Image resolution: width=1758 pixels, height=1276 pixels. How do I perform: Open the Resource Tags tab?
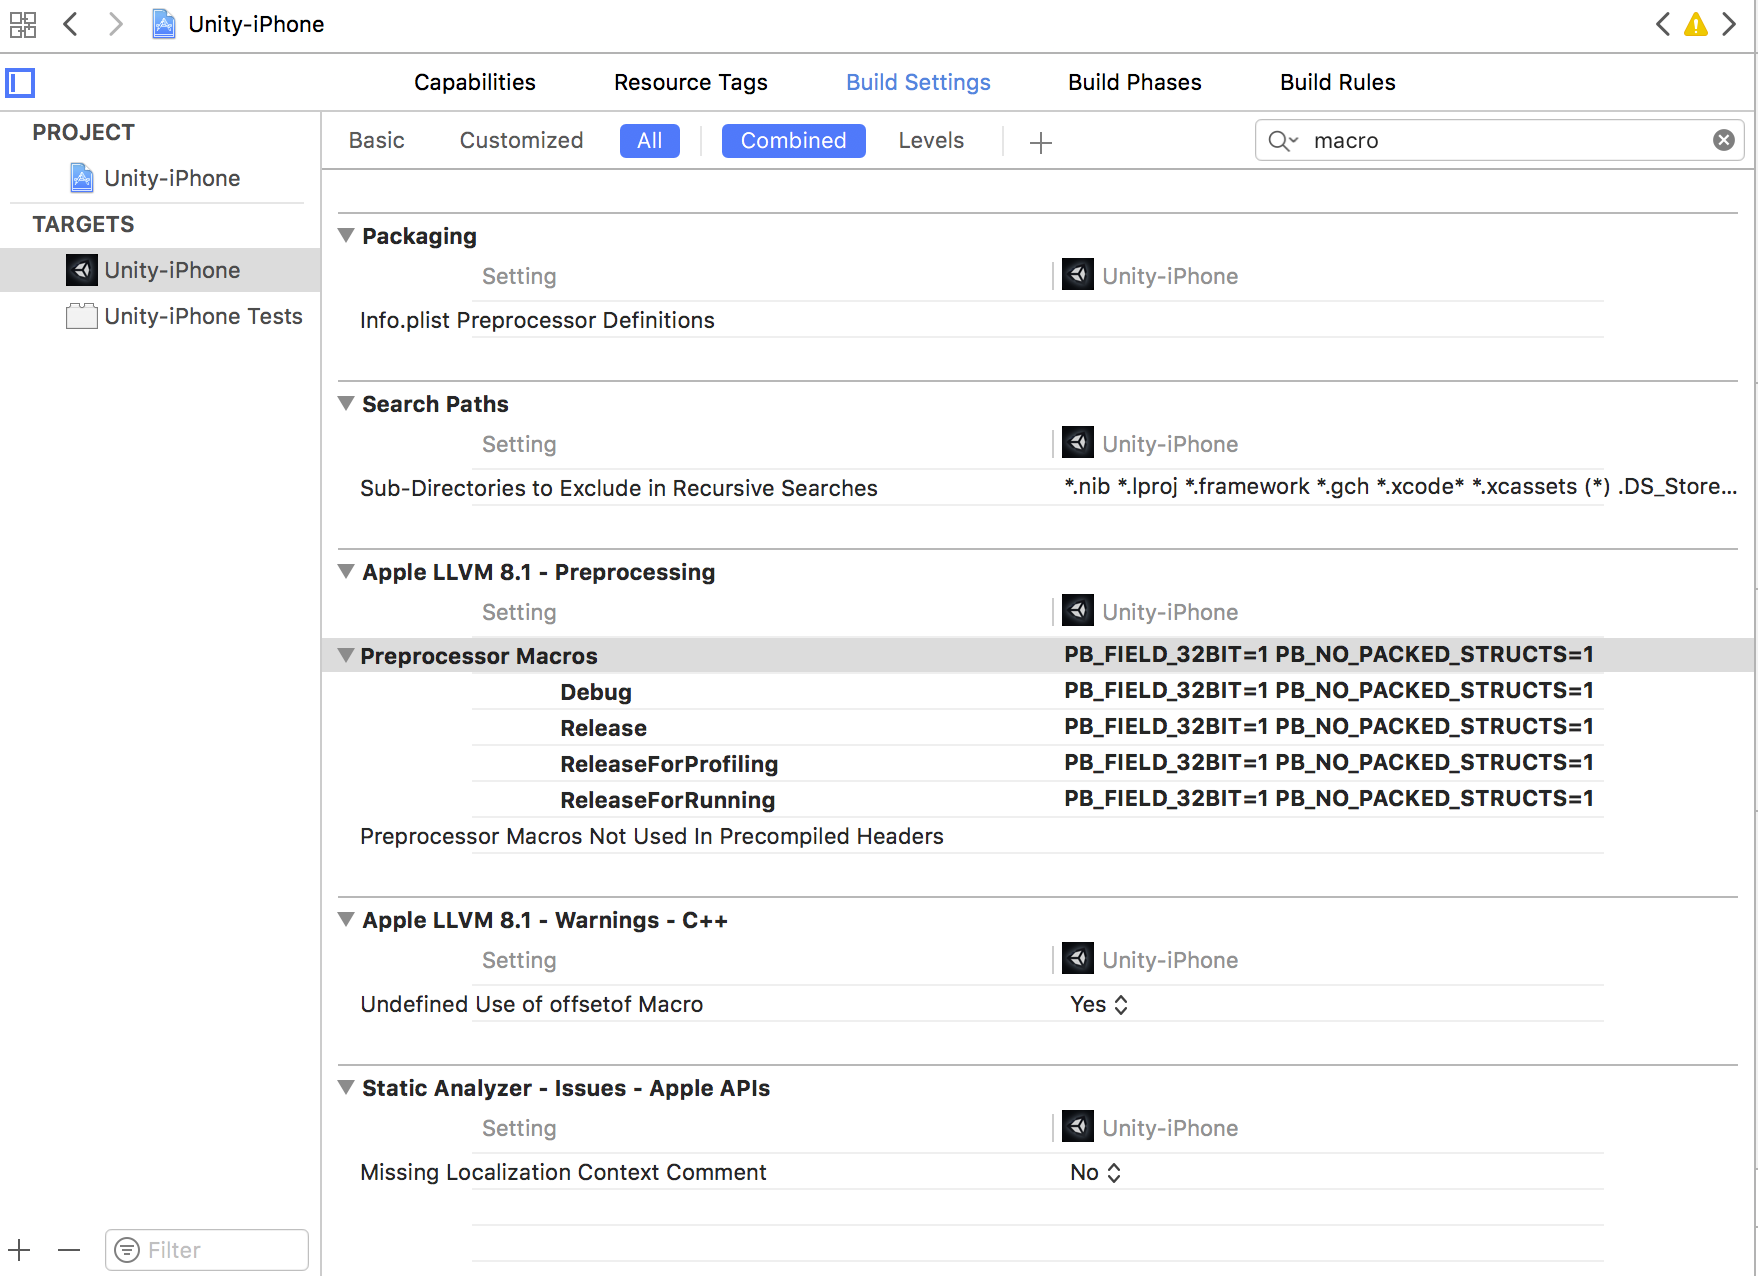tap(691, 82)
